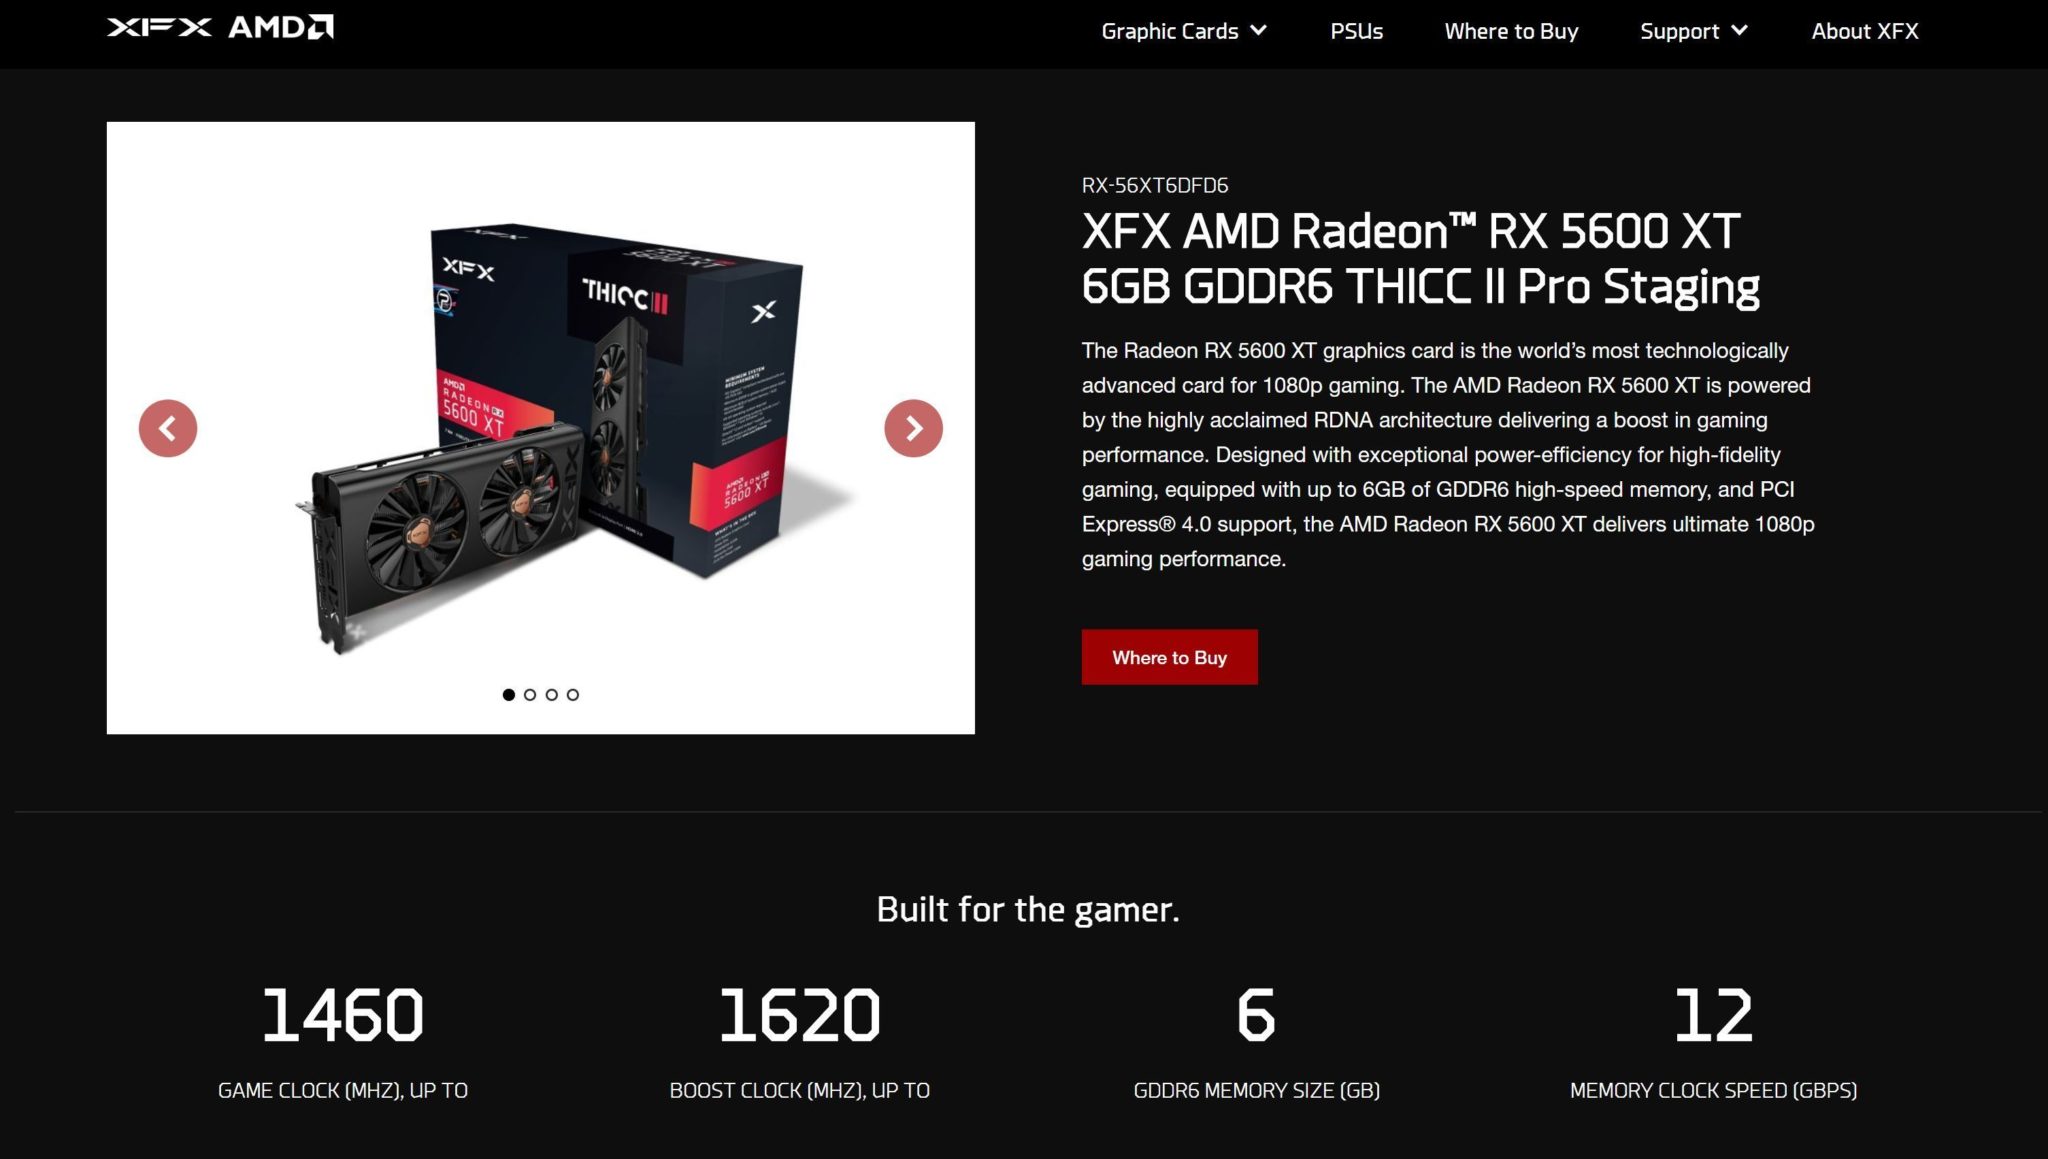Open the PSUs page
Viewport: 2048px width, 1159px height.
coord(1356,31)
